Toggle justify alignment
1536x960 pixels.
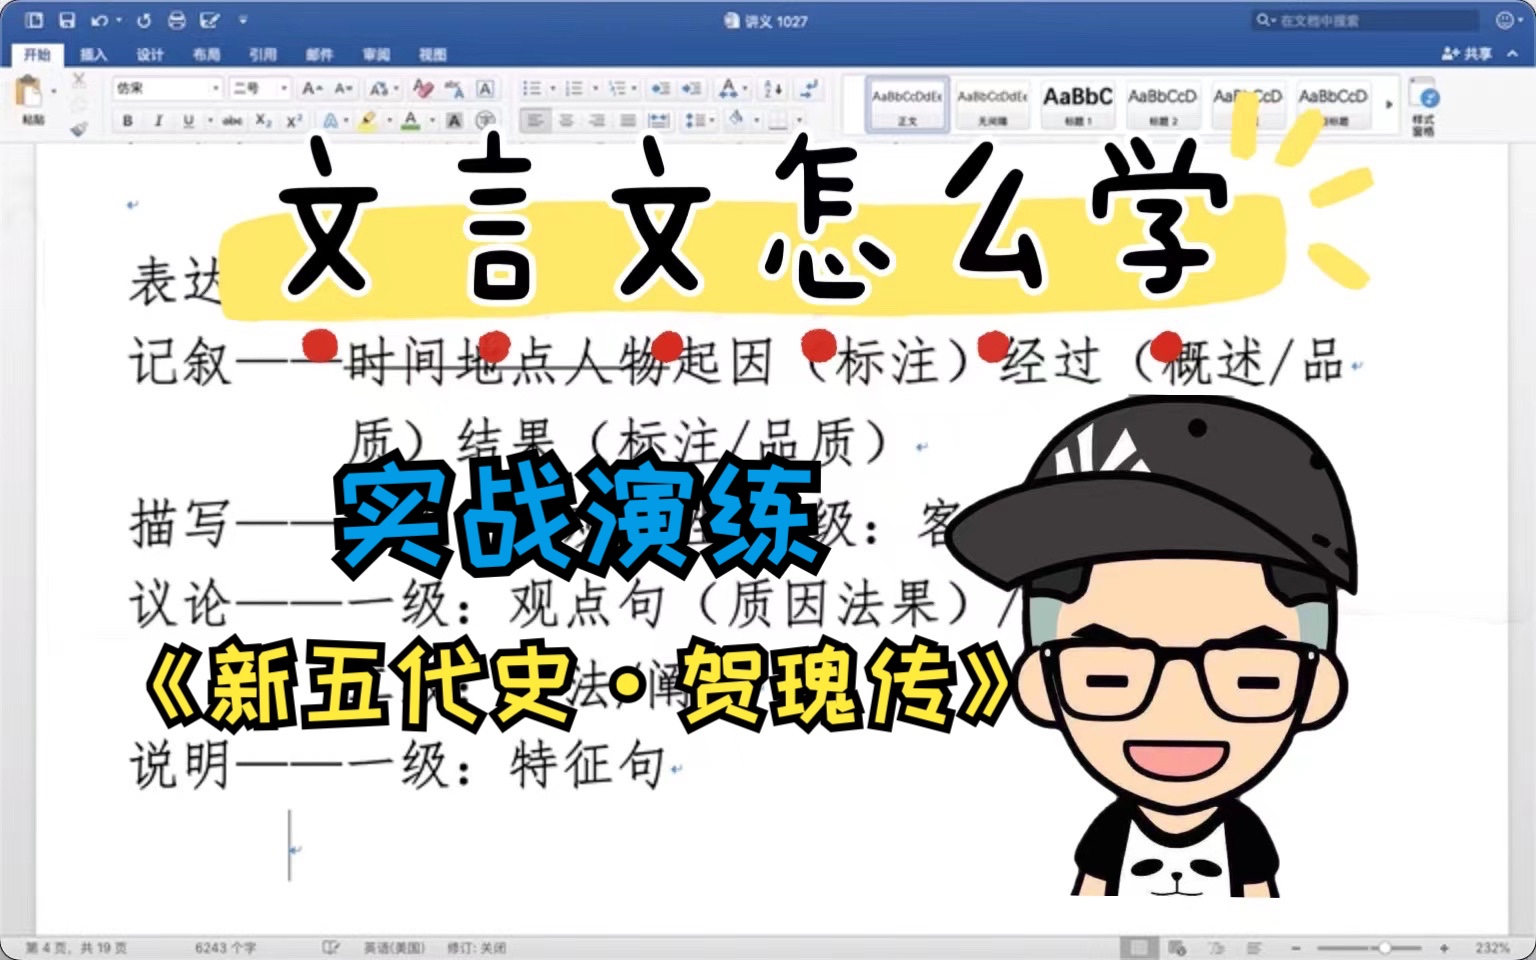(628, 120)
